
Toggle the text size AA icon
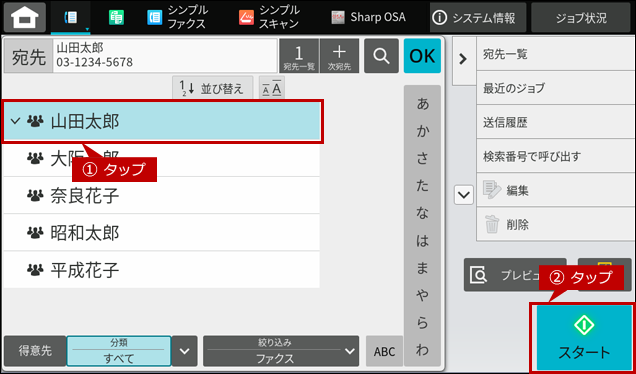(x=272, y=88)
